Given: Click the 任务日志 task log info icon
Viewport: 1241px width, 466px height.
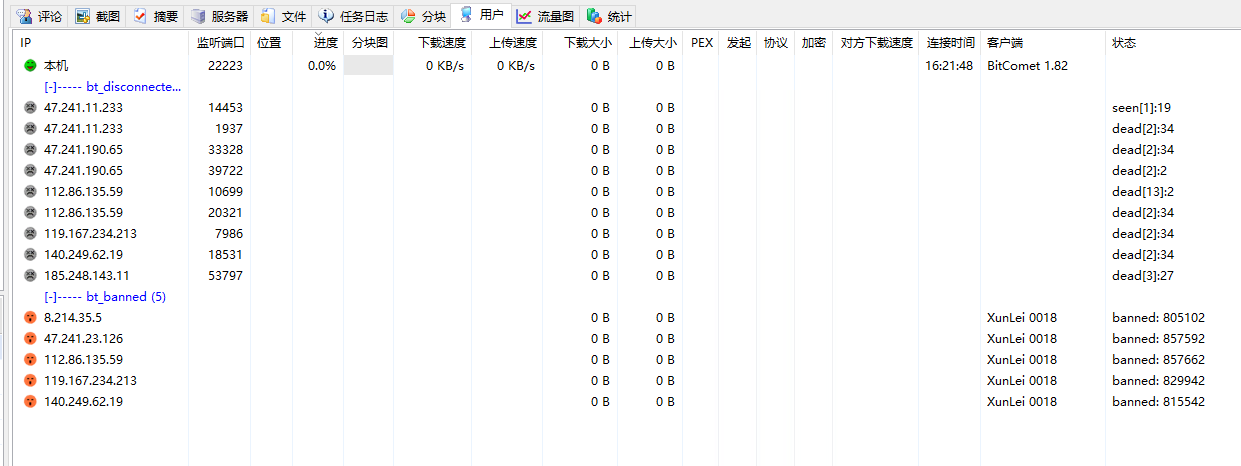Looking at the screenshot, I should point(327,16).
